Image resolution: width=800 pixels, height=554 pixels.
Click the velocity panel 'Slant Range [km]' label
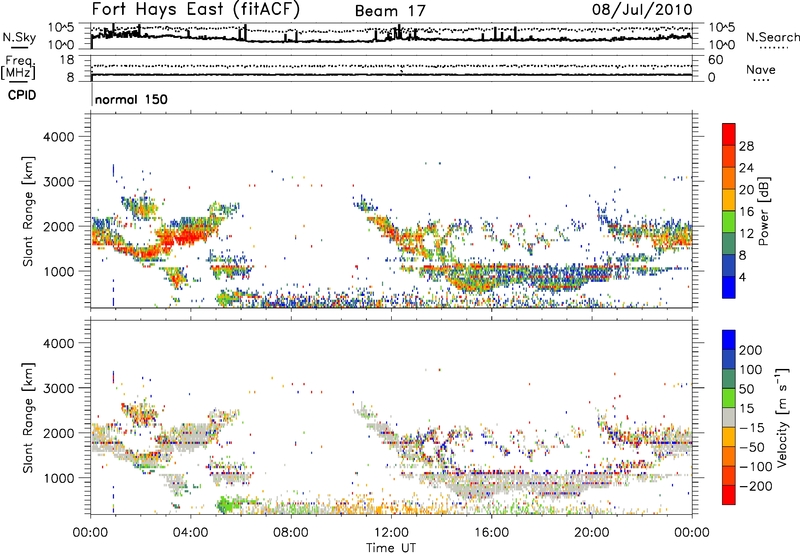click(28, 417)
